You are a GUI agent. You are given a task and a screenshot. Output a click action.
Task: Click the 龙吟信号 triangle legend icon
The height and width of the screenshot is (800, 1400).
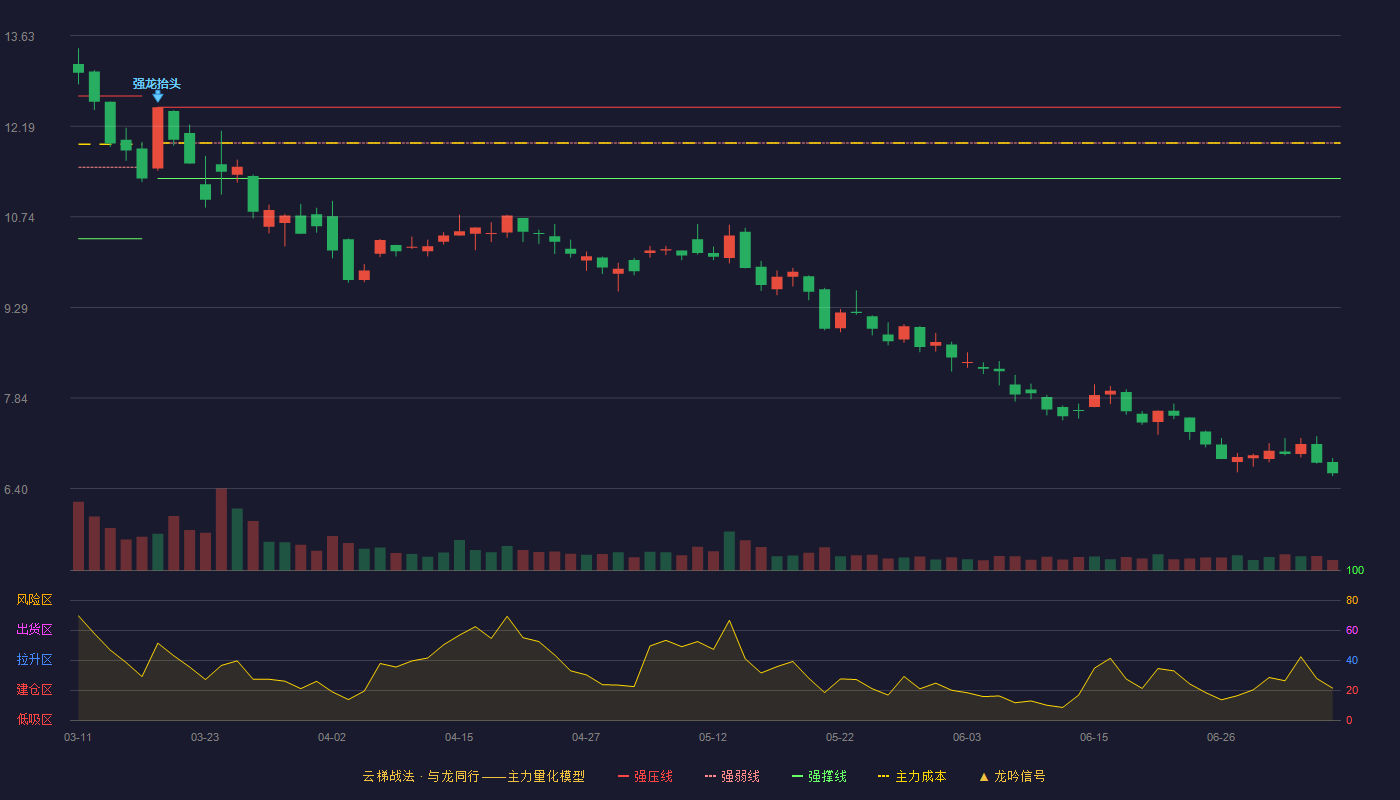coord(983,777)
